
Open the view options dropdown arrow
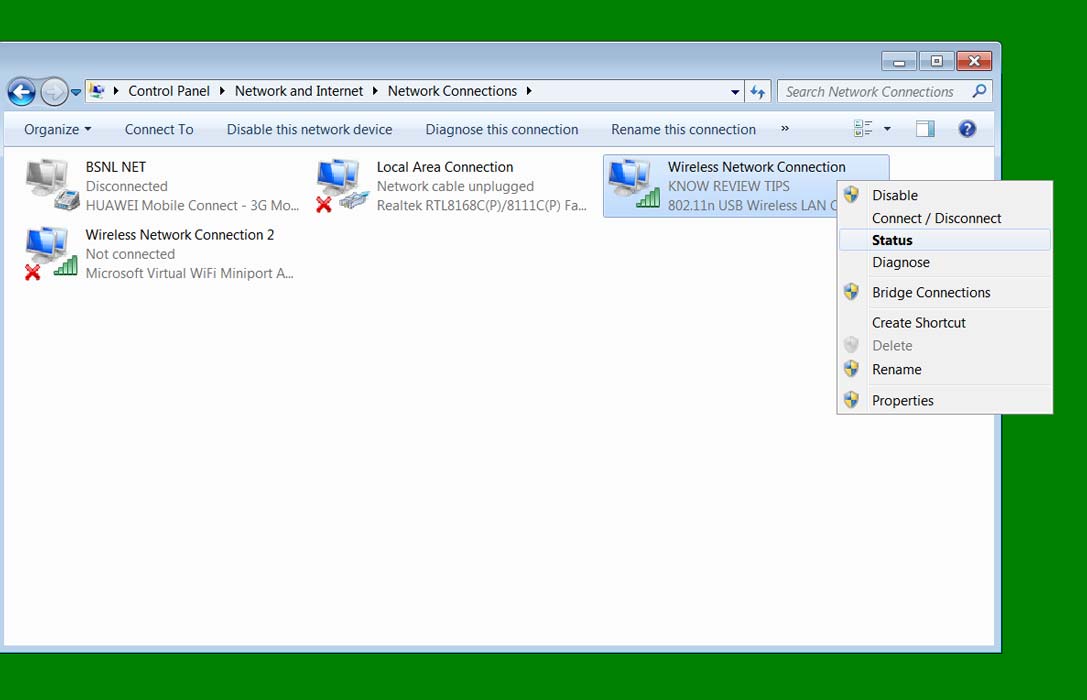pos(887,129)
